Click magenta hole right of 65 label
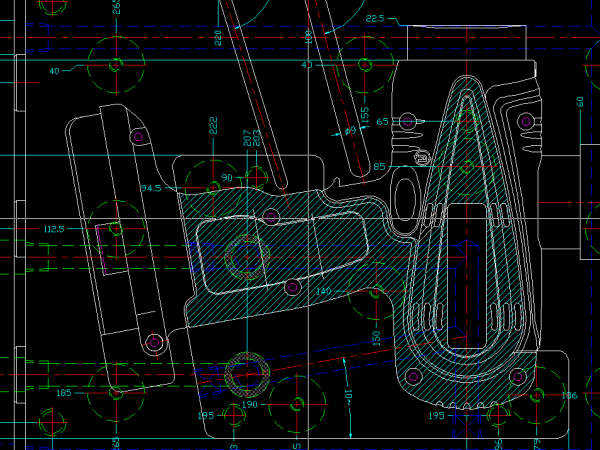600x450 pixels. (409, 121)
